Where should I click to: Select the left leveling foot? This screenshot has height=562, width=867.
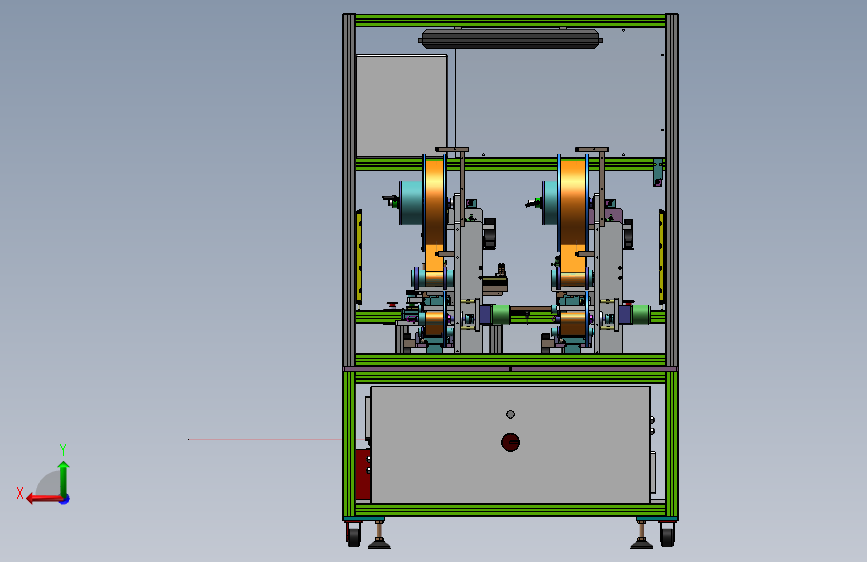[379, 535]
